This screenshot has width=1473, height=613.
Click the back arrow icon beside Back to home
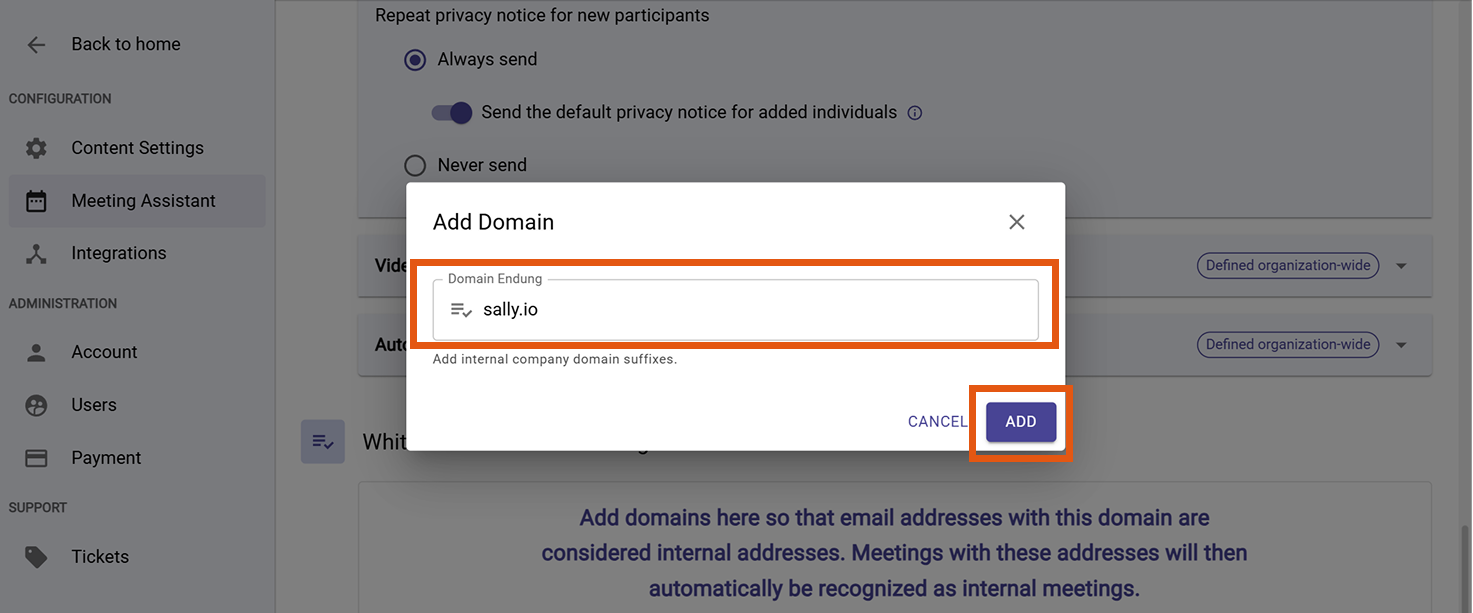[x=36, y=45]
